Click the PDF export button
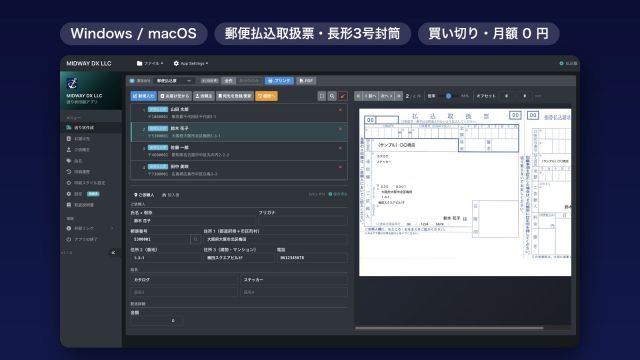 point(306,81)
